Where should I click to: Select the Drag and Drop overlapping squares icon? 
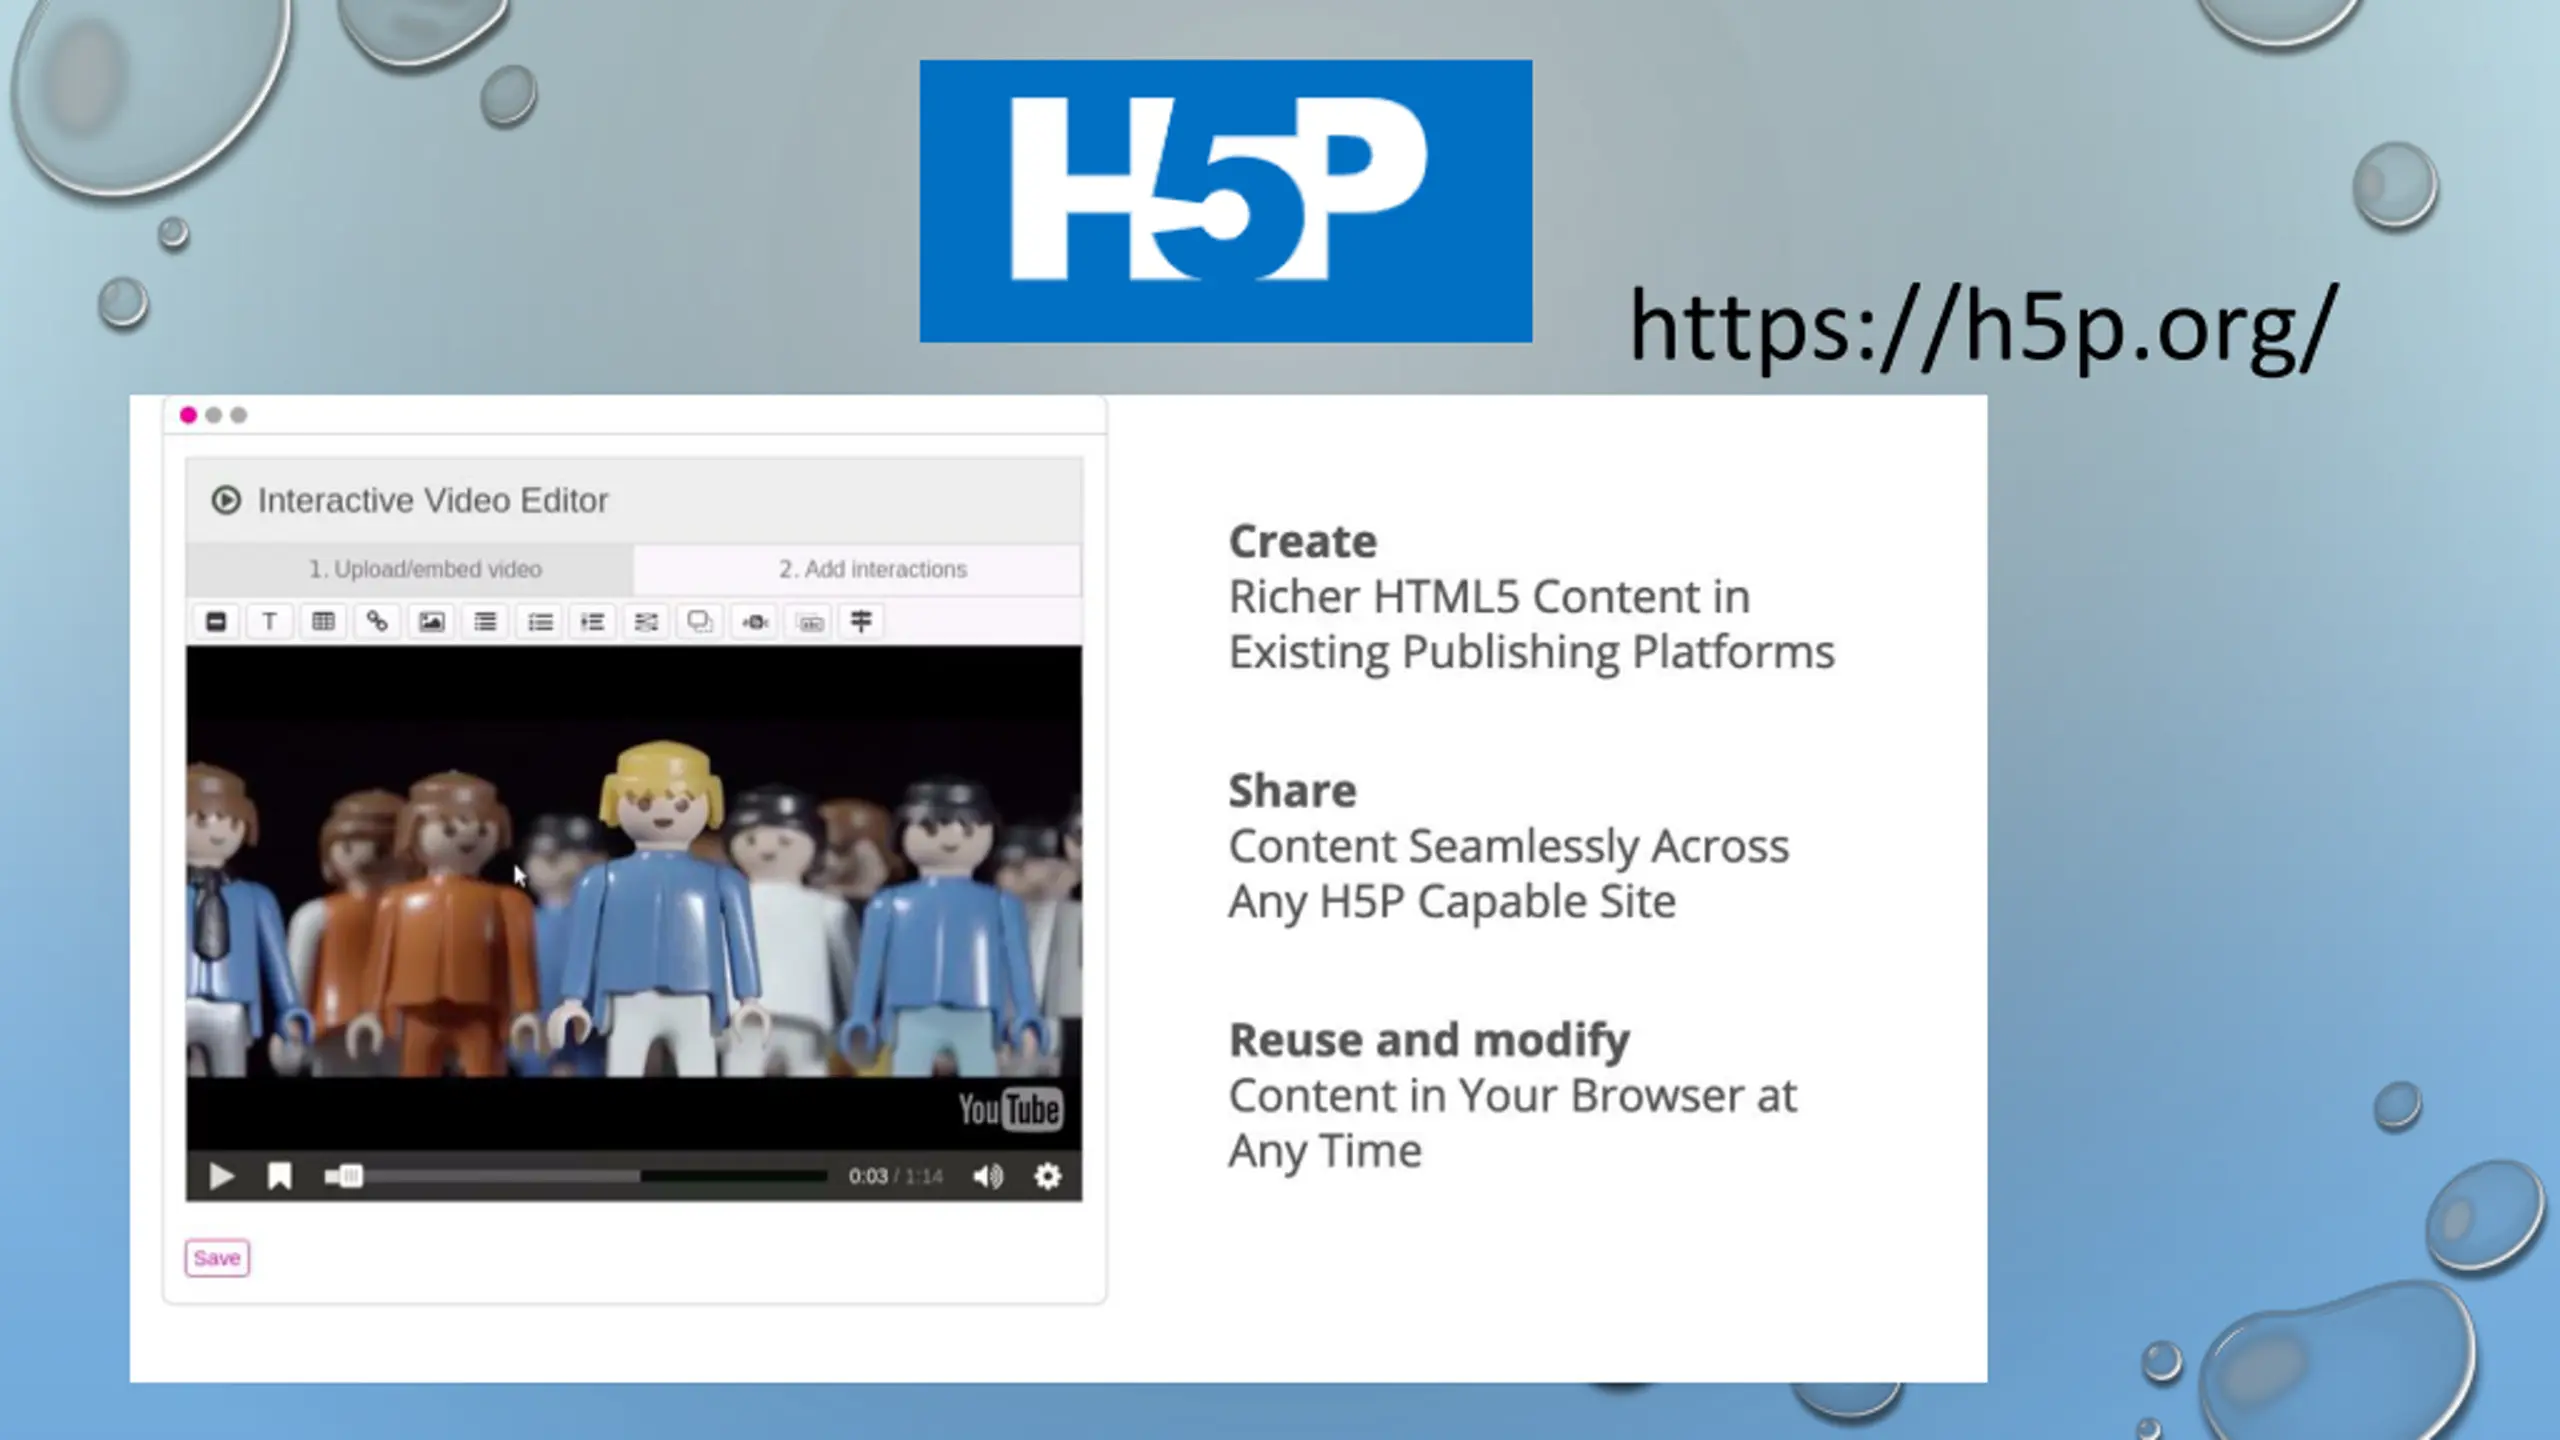coord(700,622)
